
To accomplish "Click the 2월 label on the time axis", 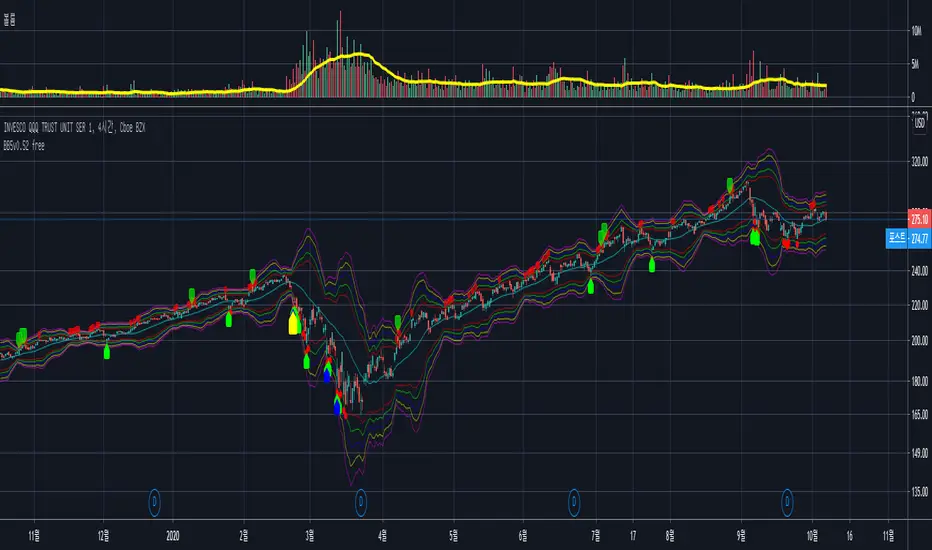I will 244,536.
